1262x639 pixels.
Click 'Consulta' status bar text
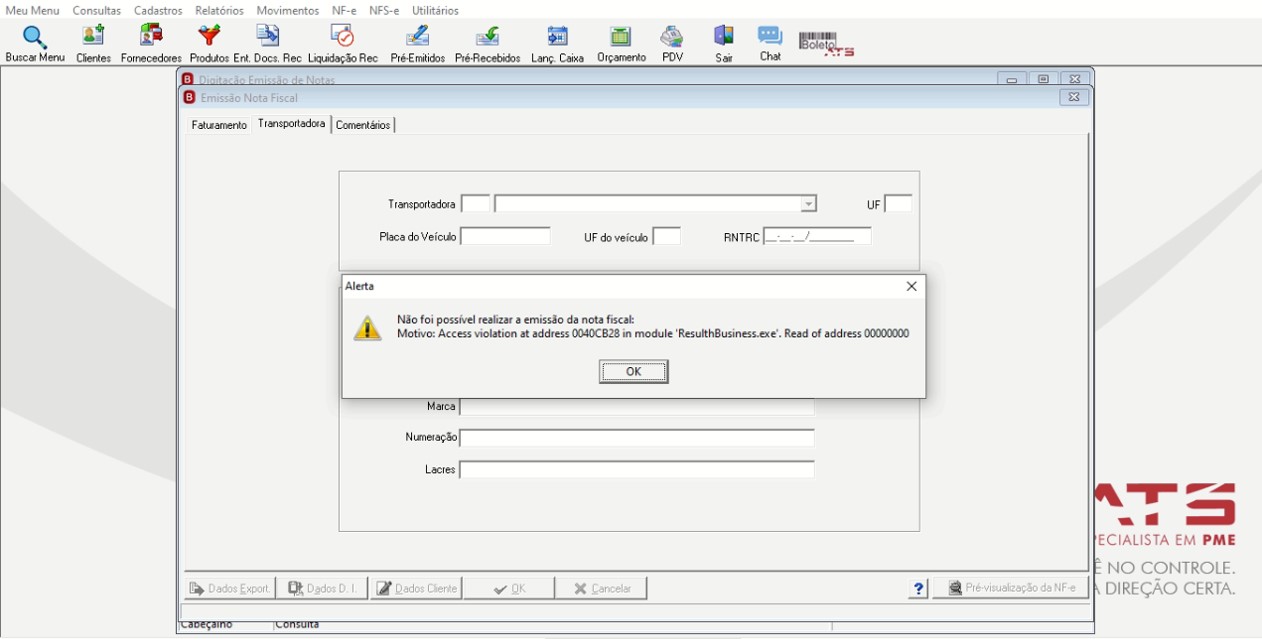297,625
